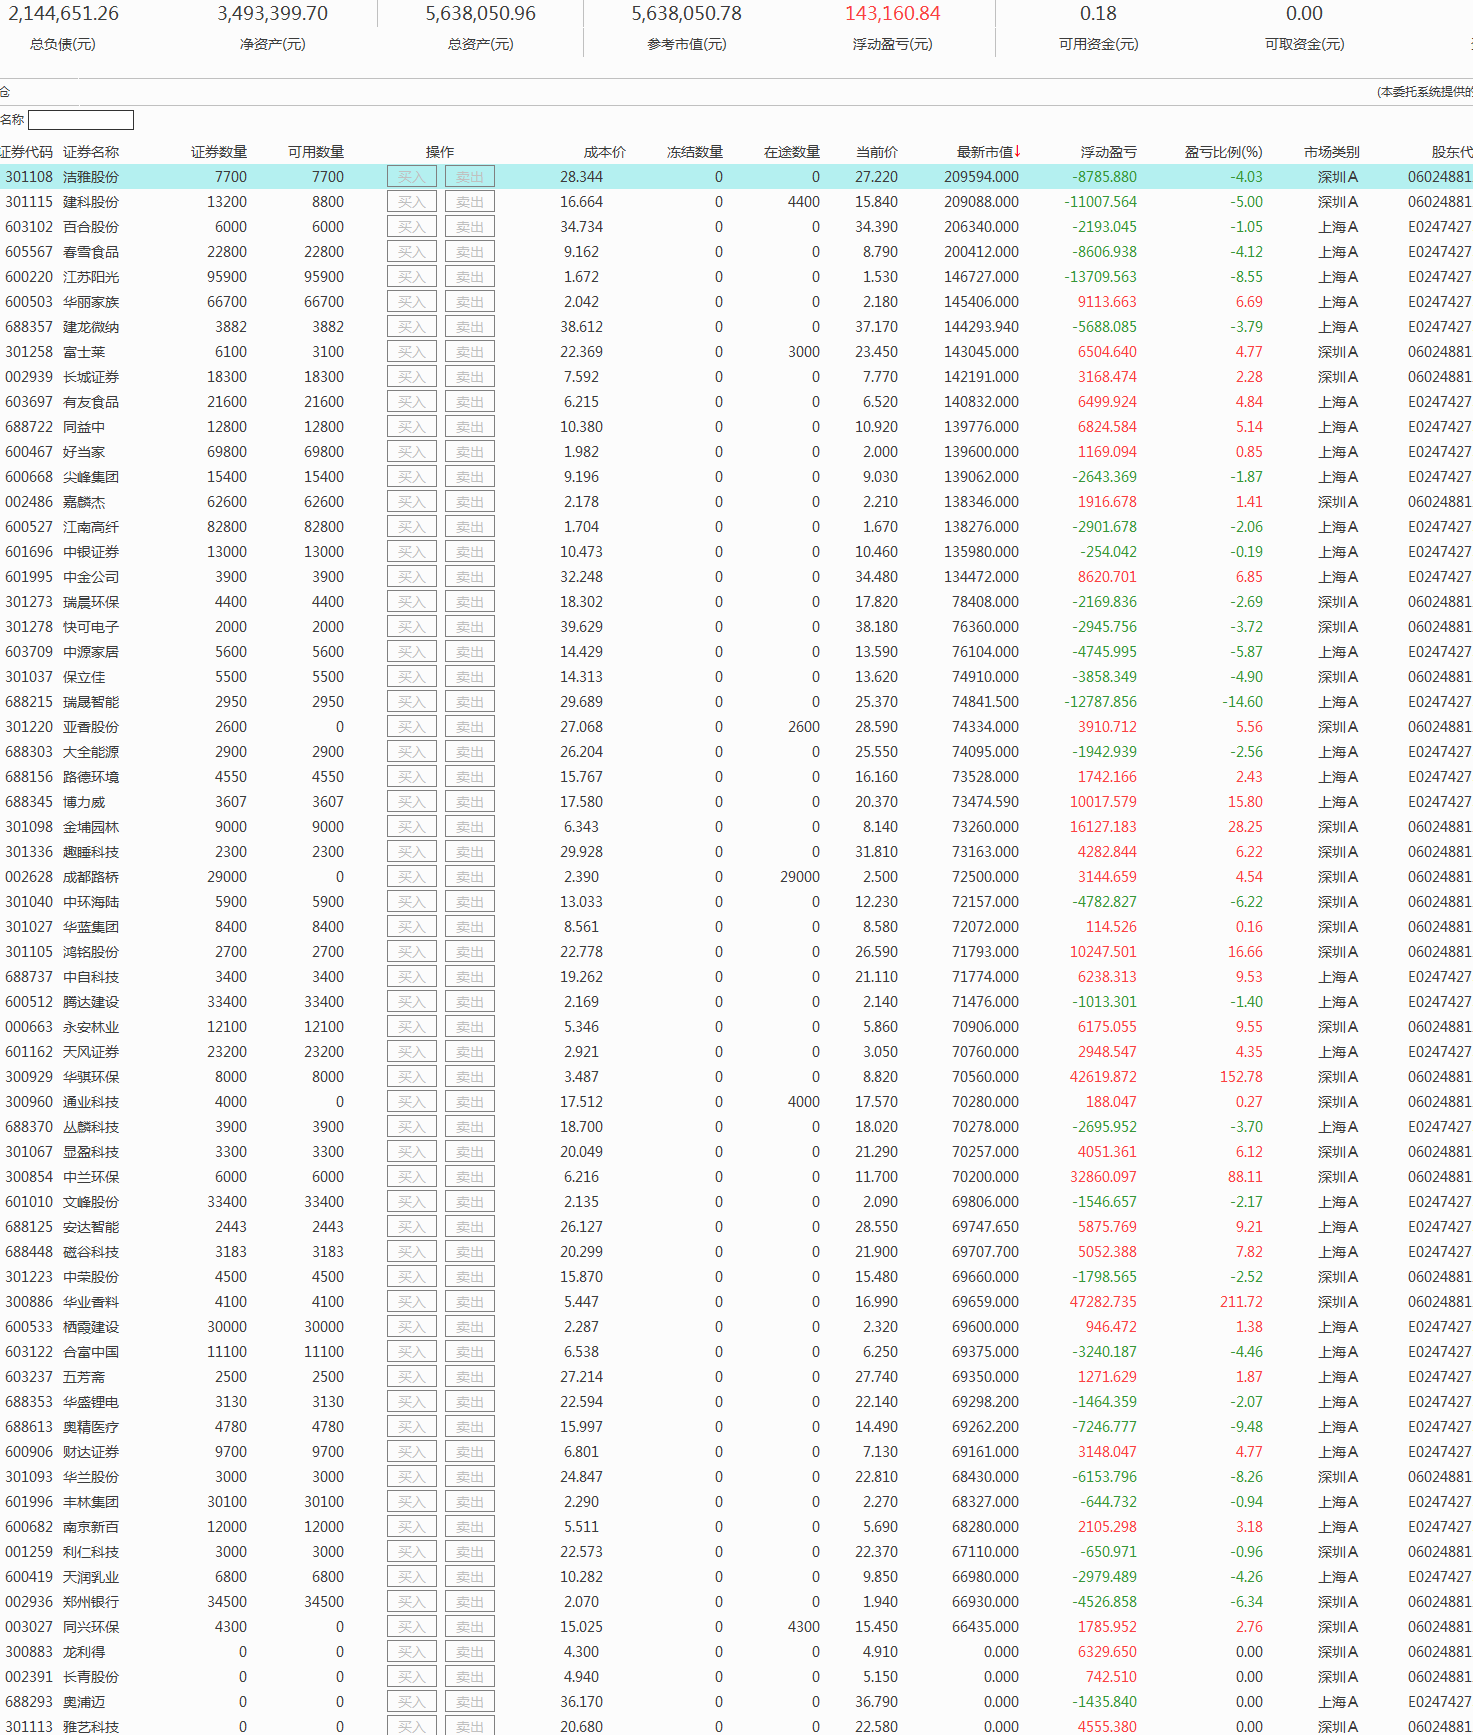Image resolution: width=1473 pixels, height=1735 pixels.
Task: Click 买入 for stock 688125 安达智能
Action: [412, 1227]
